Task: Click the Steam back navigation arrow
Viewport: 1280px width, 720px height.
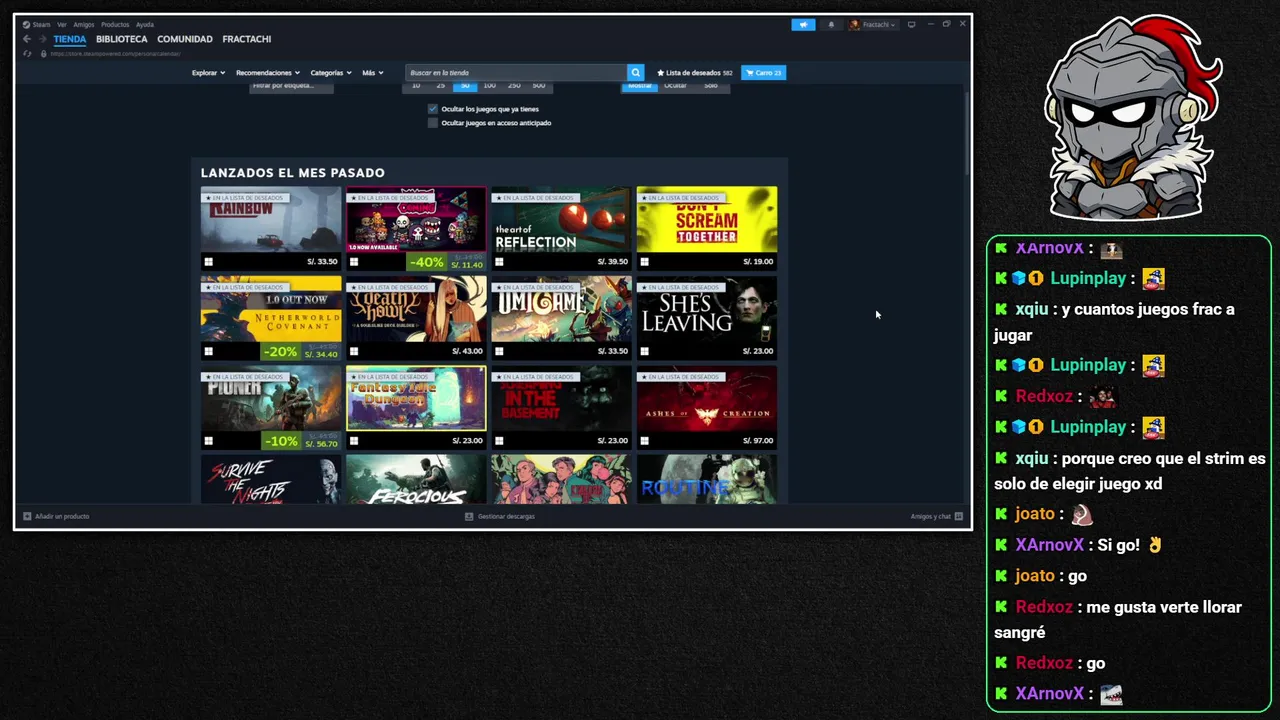Action: (x=27, y=39)
